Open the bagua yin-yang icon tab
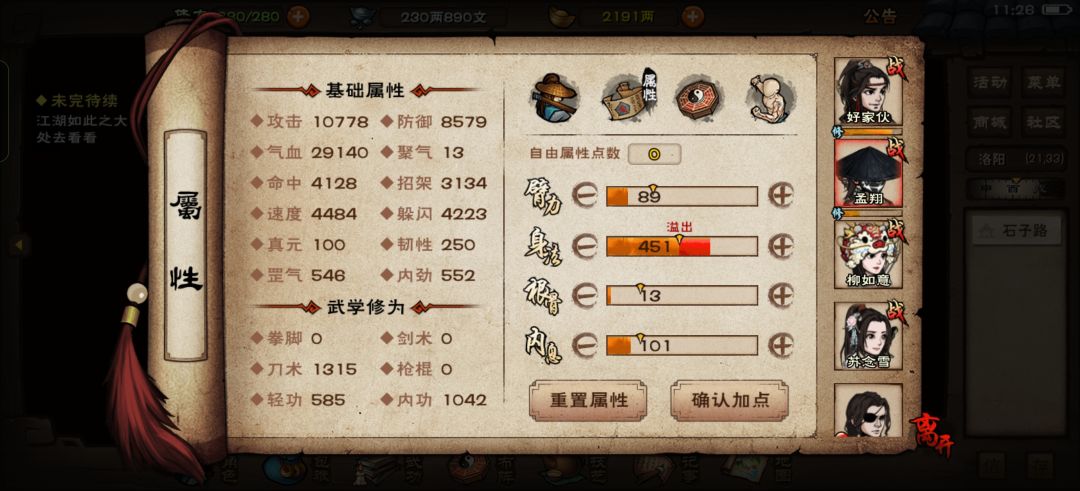 (698, 98)
